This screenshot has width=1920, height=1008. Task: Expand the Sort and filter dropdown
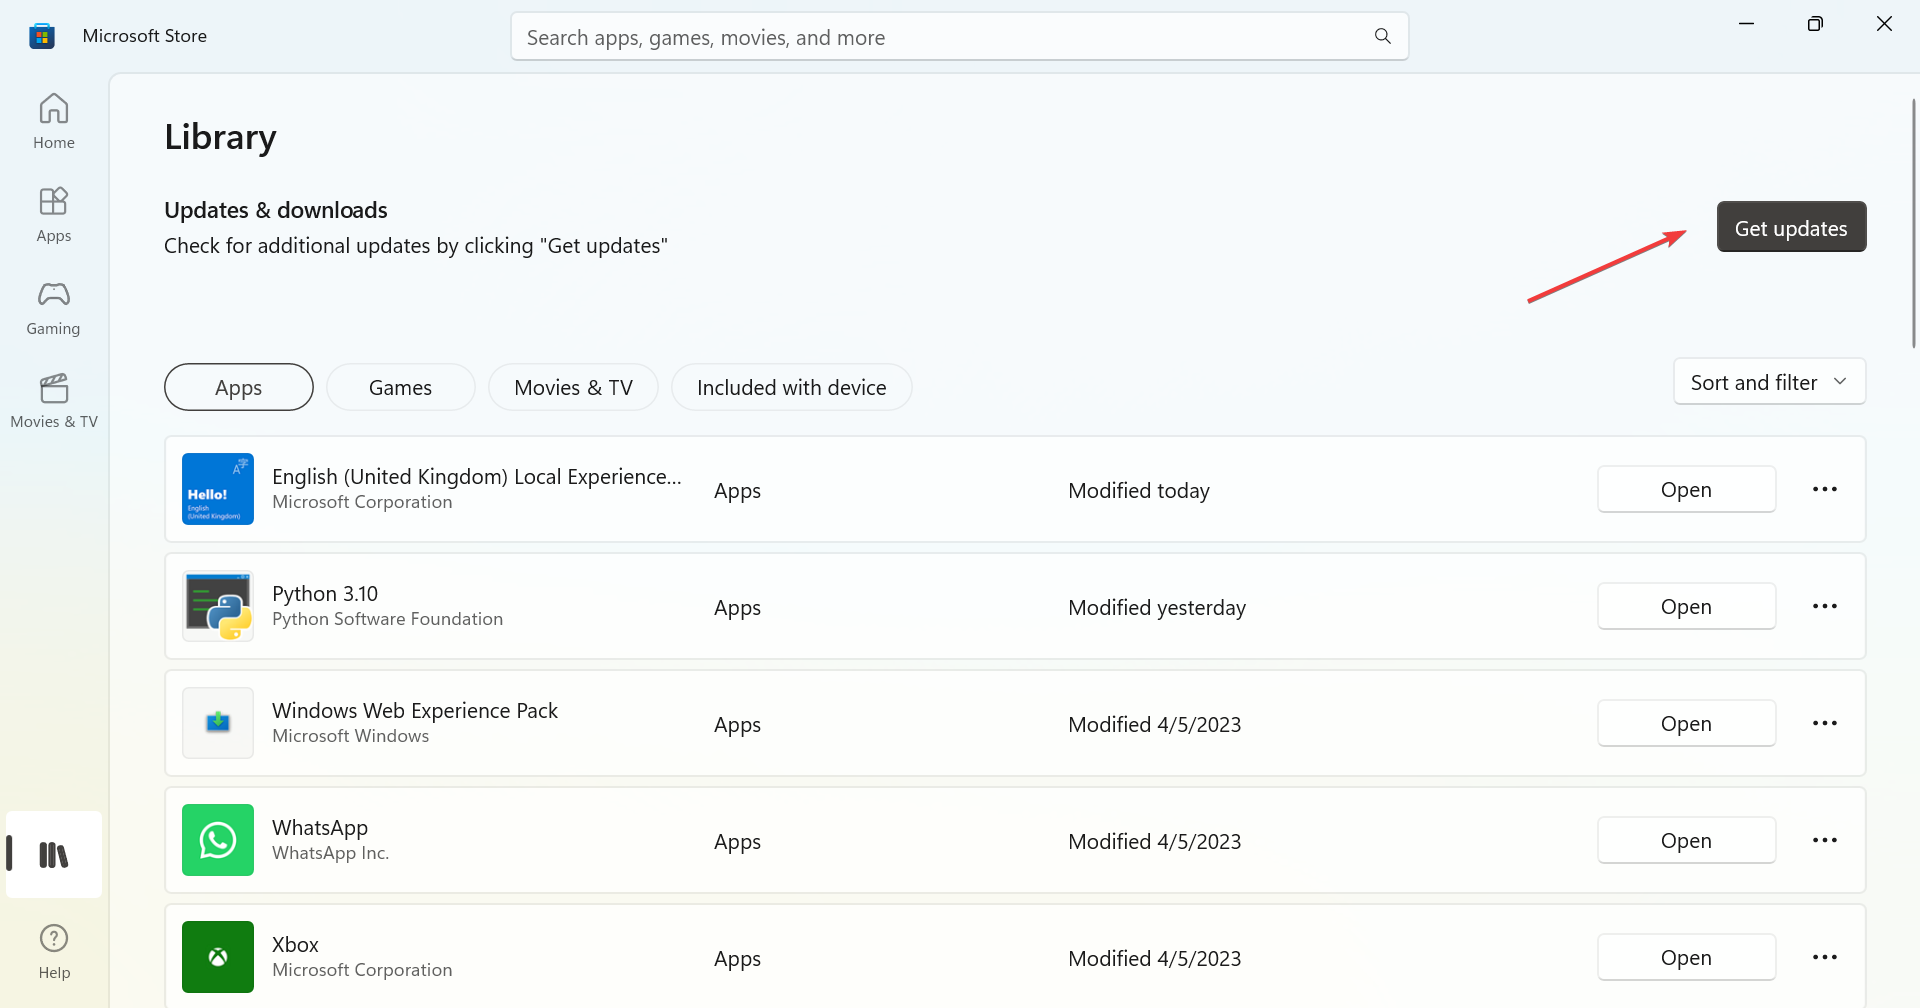click(1770, 382)
